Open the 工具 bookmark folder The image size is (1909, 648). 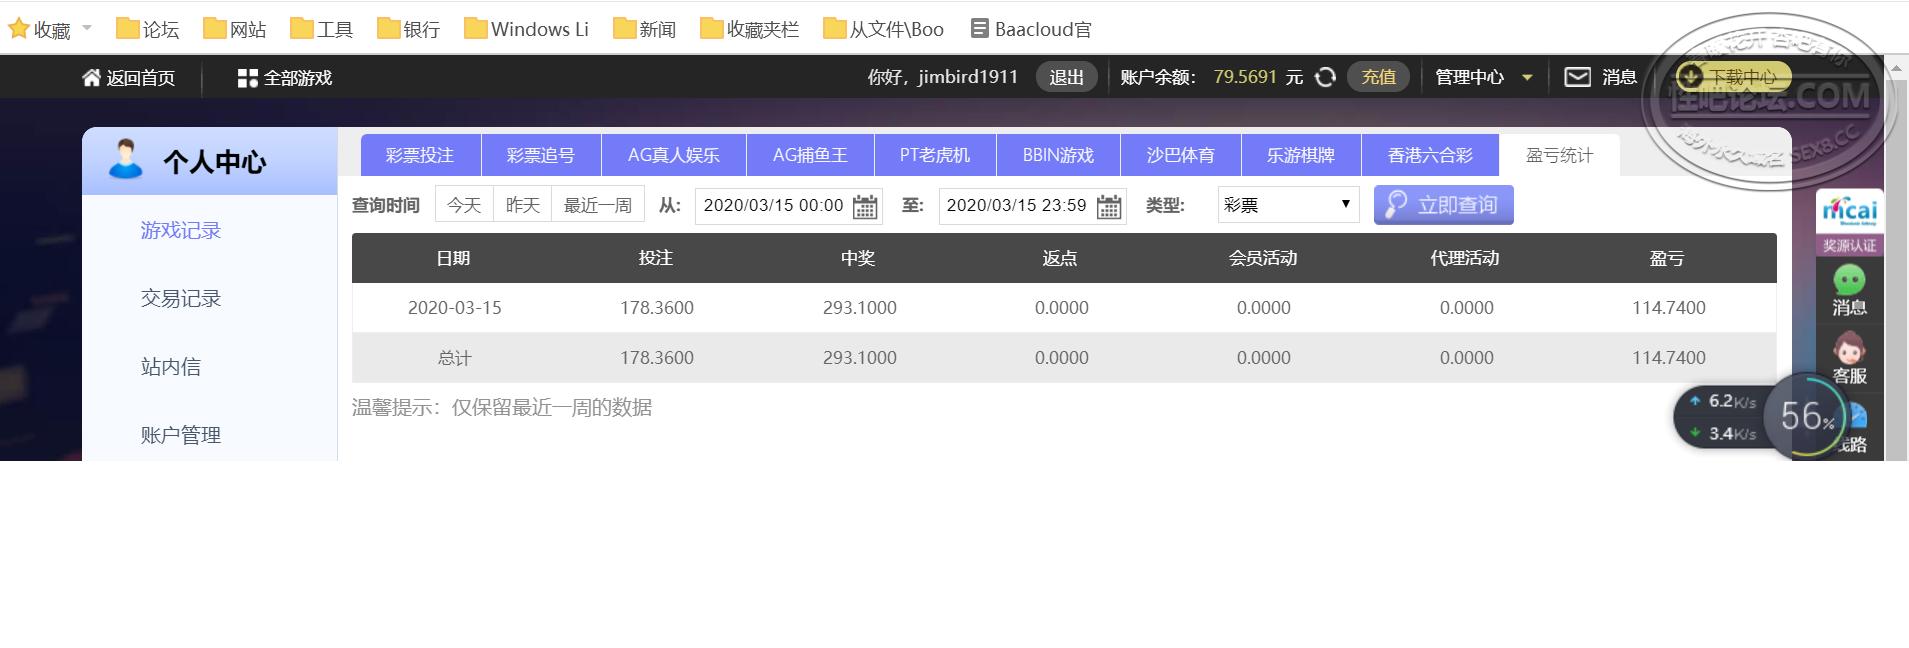point(321,29)
